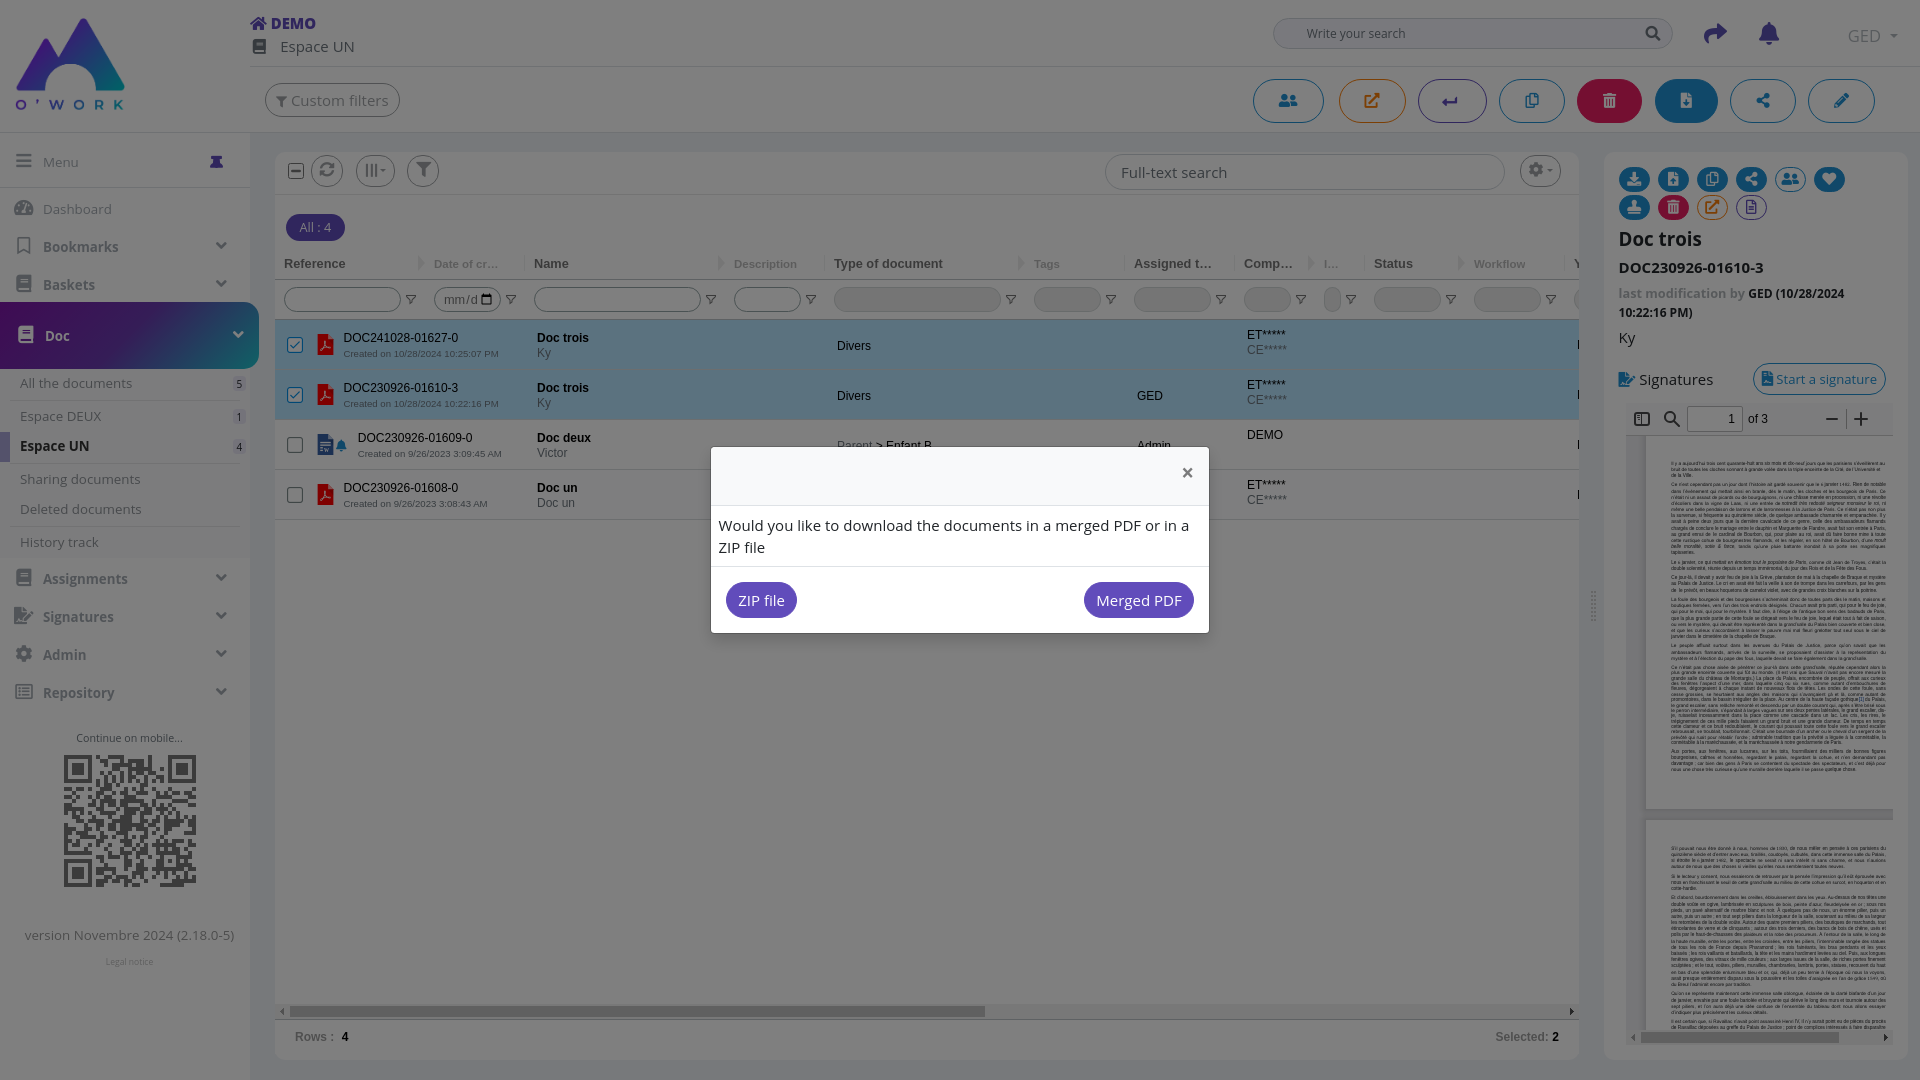Check the DOC230926-01608-0 row checkbox
This screenshot has height=1080, width=1920.
click(x=295, y=495)
